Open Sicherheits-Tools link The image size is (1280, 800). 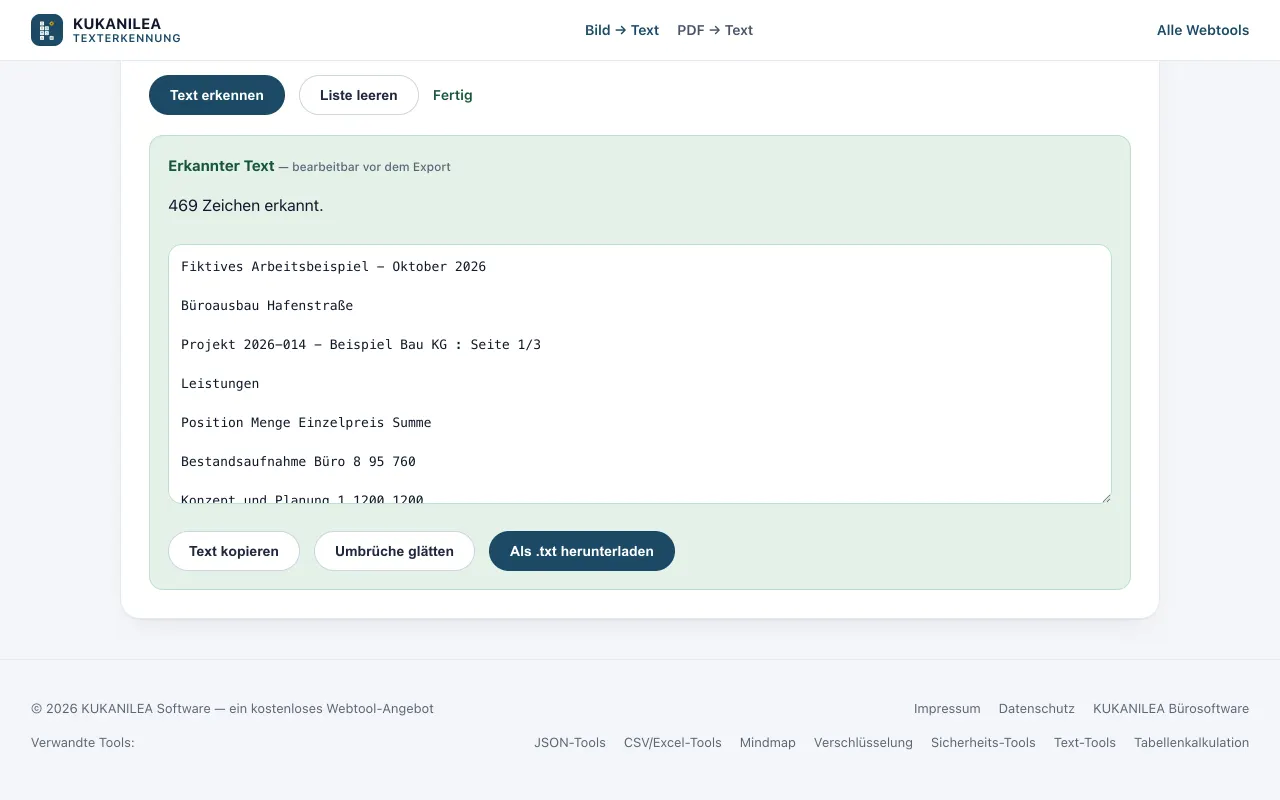click(x=983, y=742)
